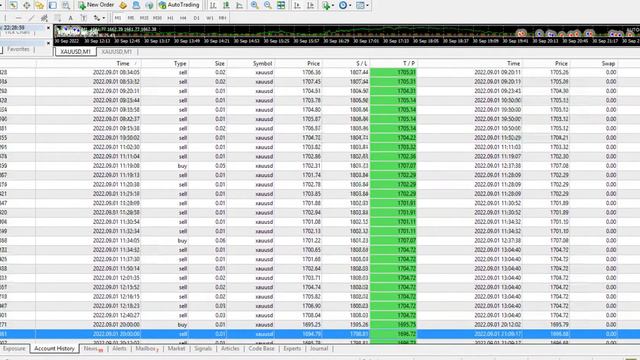Switch chart to bar chart icon
The image size is (640, 360).
coord(213,5)
